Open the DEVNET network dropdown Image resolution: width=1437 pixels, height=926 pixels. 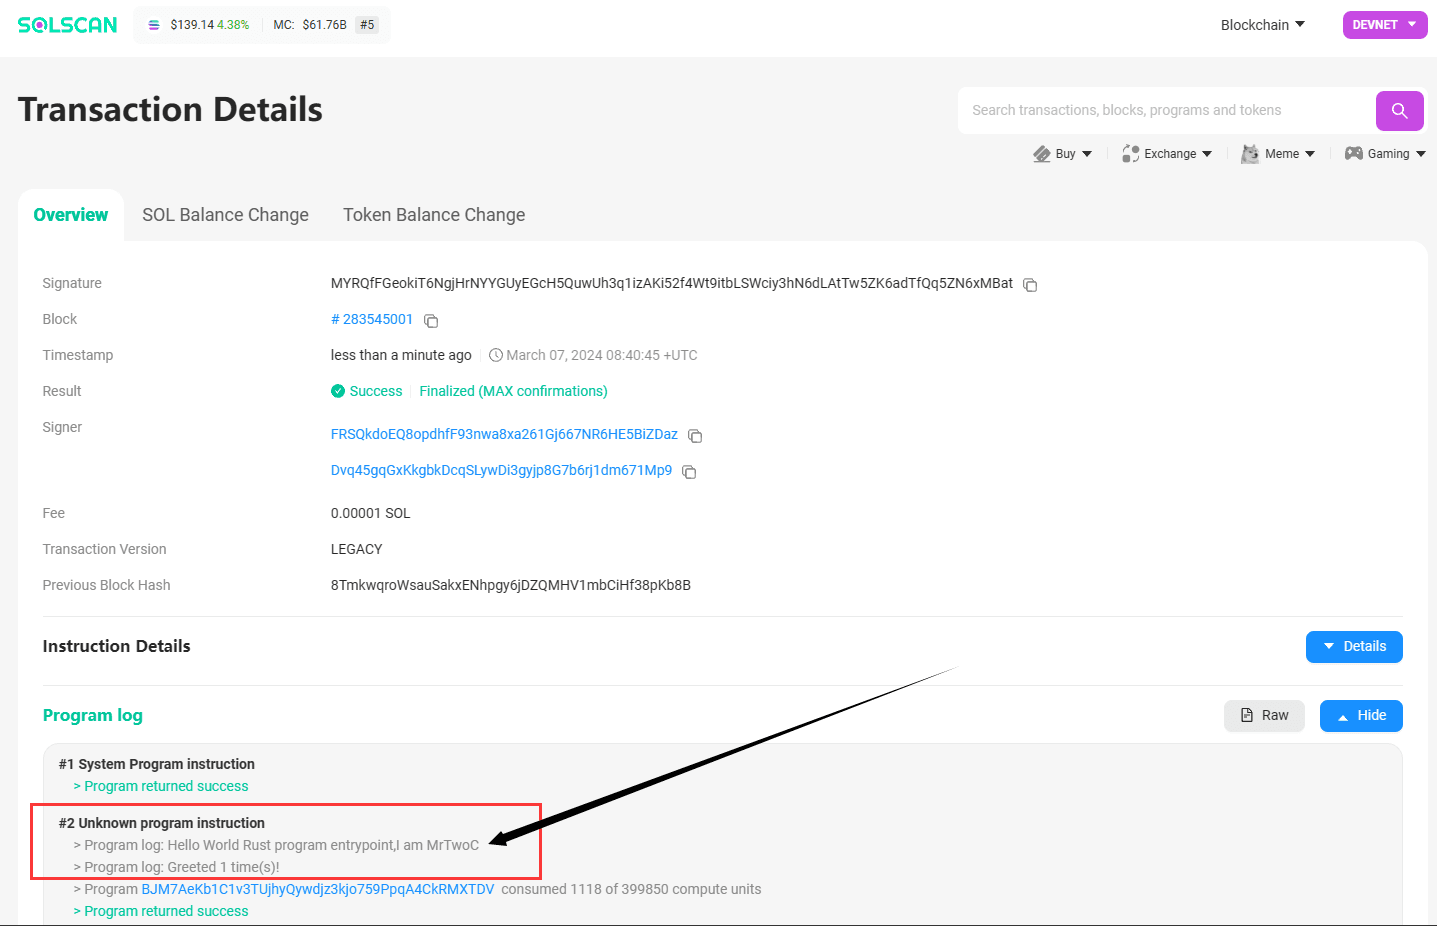click(1384, 25)
